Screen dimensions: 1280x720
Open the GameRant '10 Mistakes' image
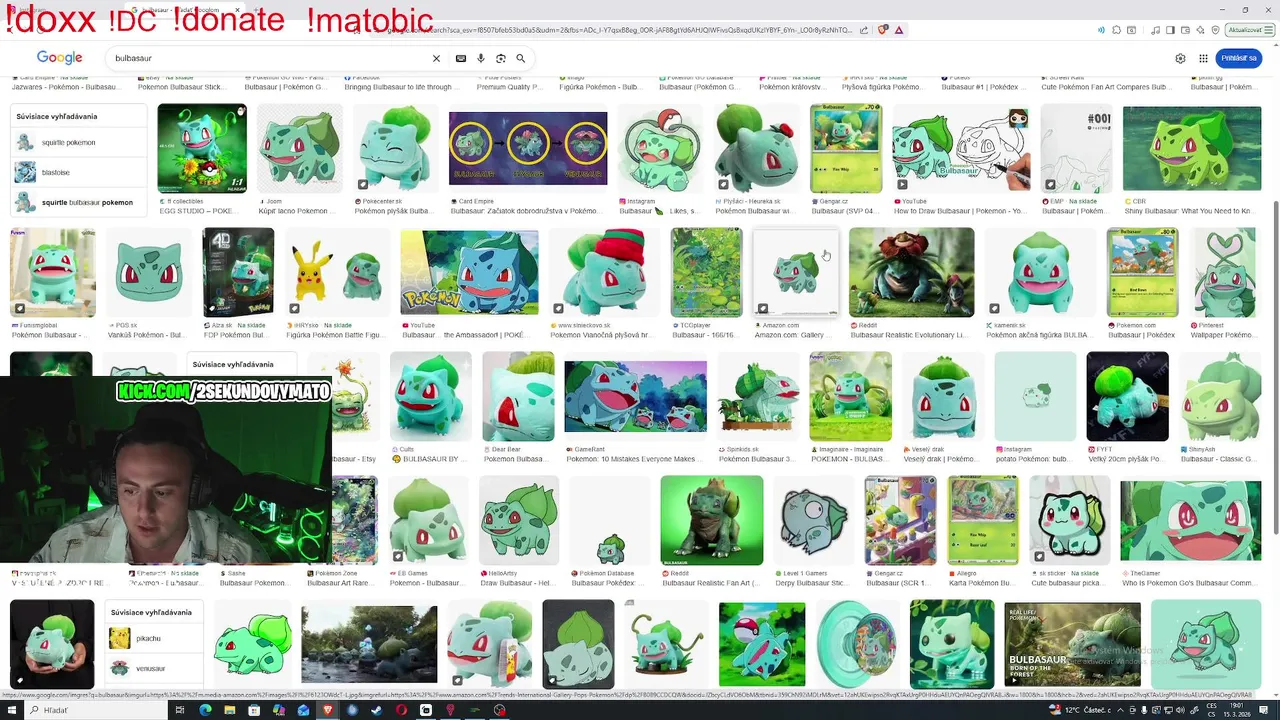(x=635, y=397)
